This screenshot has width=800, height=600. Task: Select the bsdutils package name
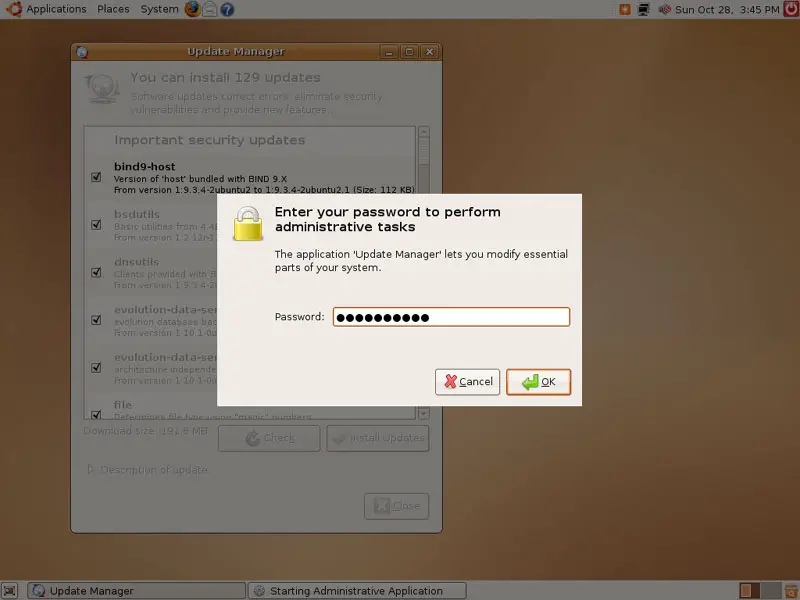click(137, 214)
